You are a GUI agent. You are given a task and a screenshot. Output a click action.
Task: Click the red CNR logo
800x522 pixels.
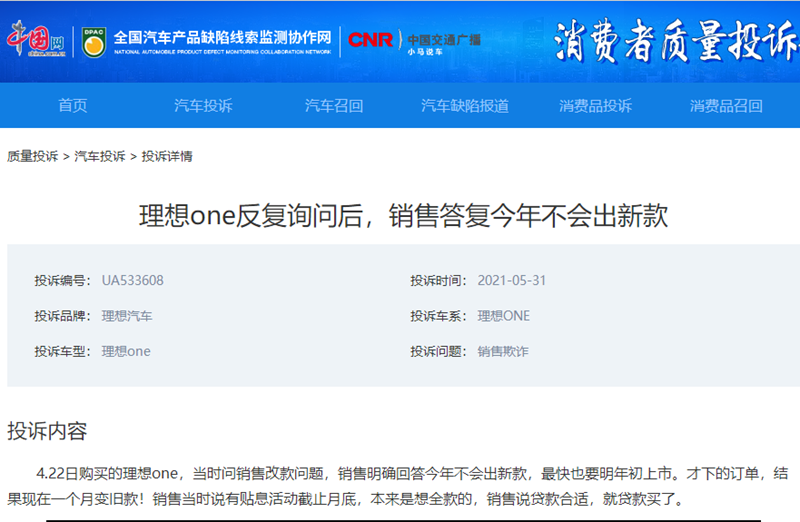point(370,40)
